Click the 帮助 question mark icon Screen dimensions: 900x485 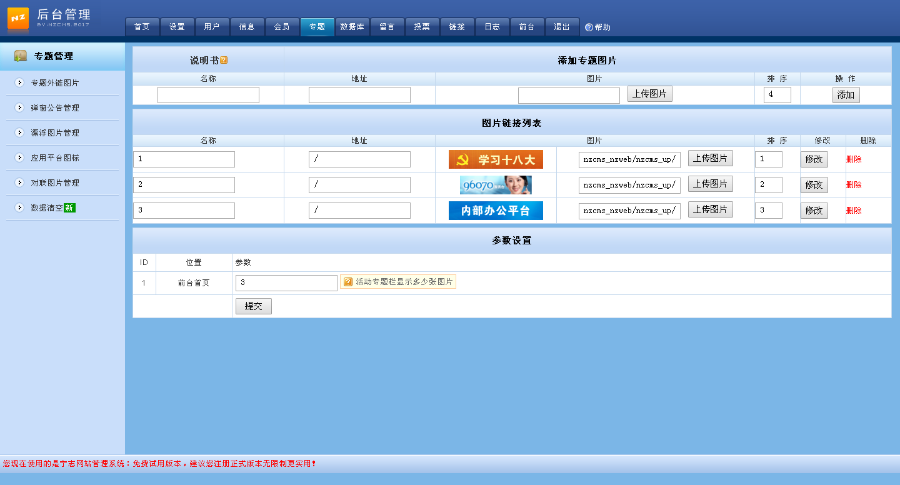click(x=589, y=27)
